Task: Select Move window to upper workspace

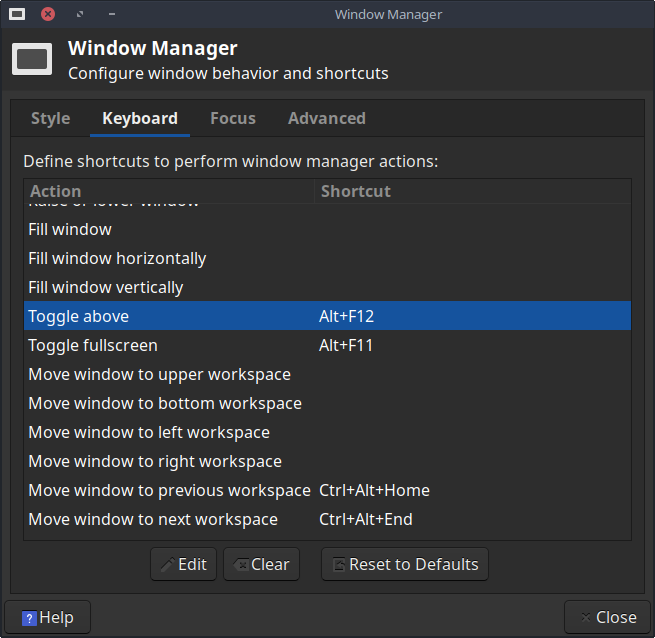Action: tap(328, 374)
